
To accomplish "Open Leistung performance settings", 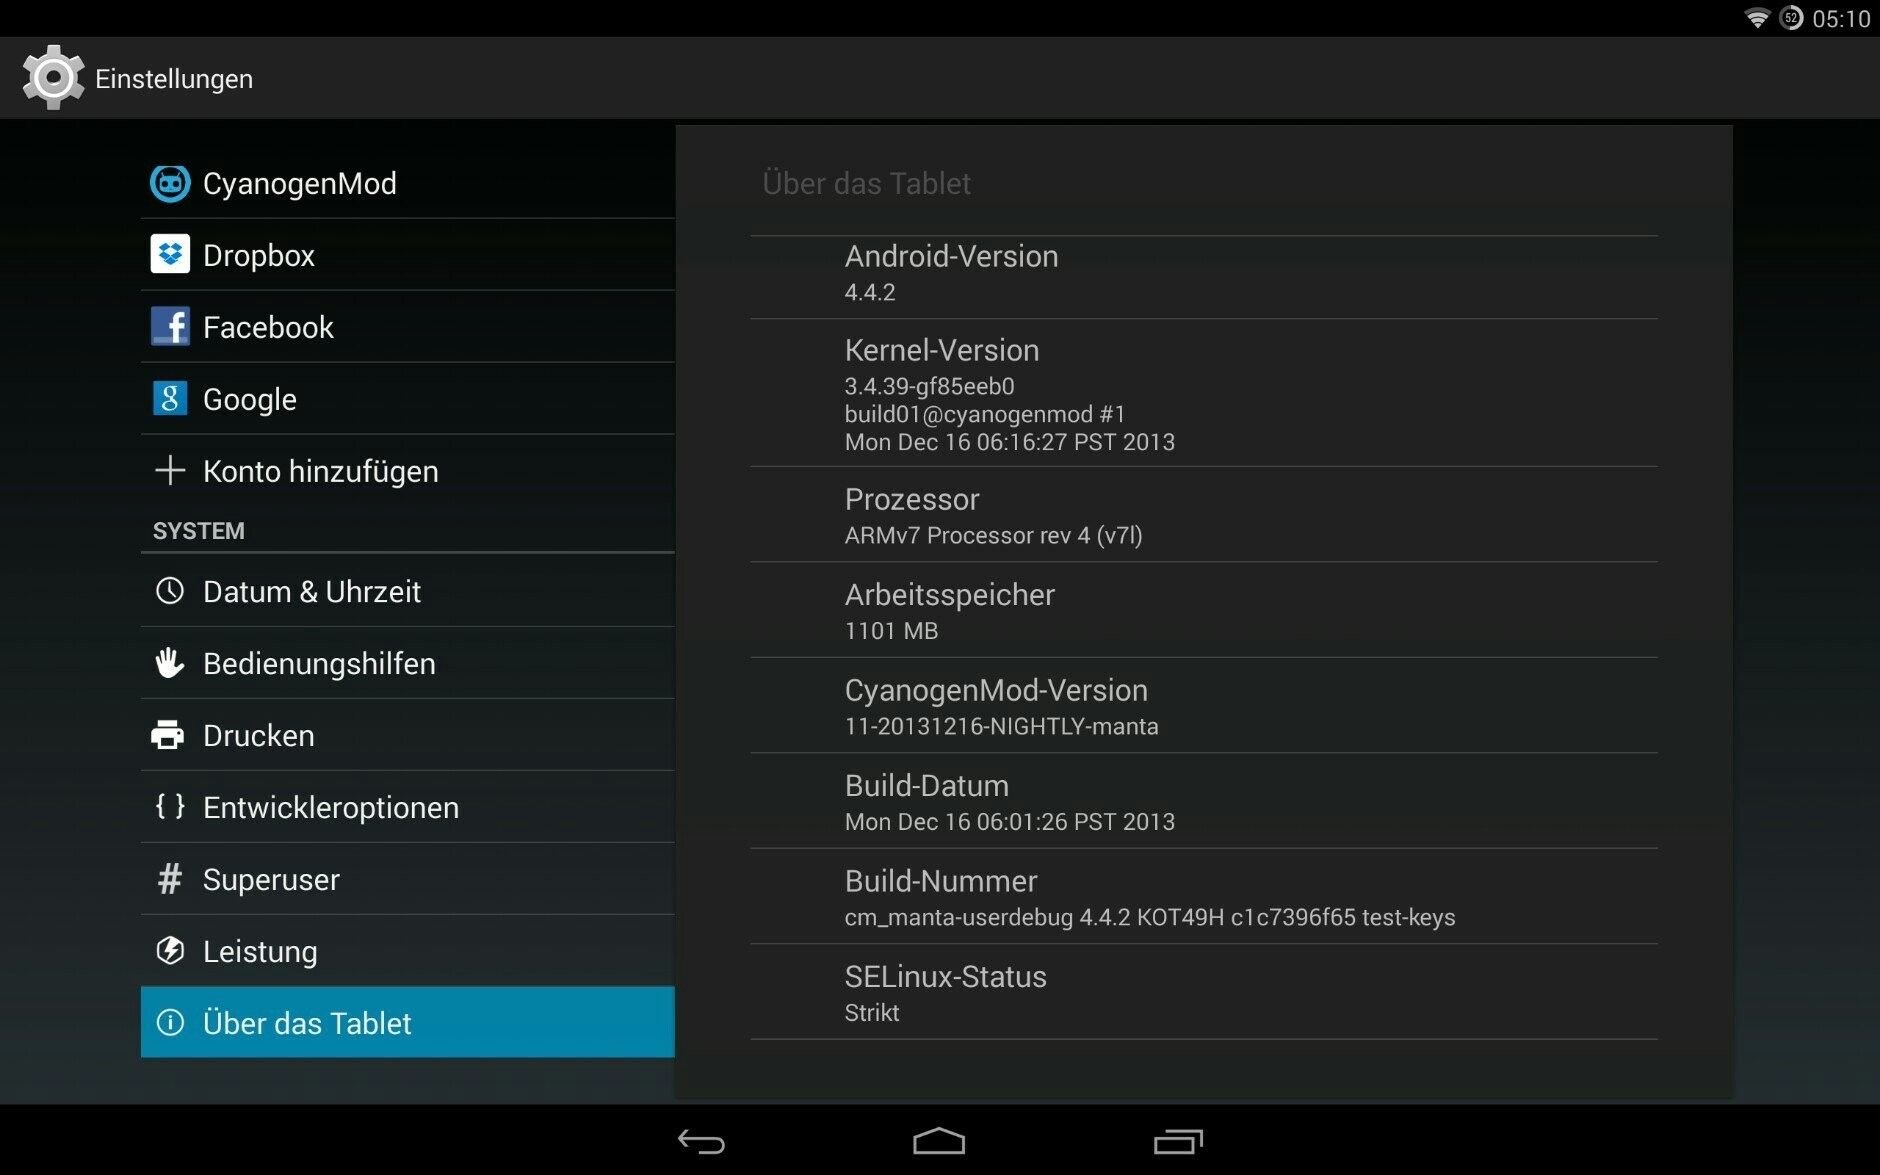I will [x=408, y=951].
